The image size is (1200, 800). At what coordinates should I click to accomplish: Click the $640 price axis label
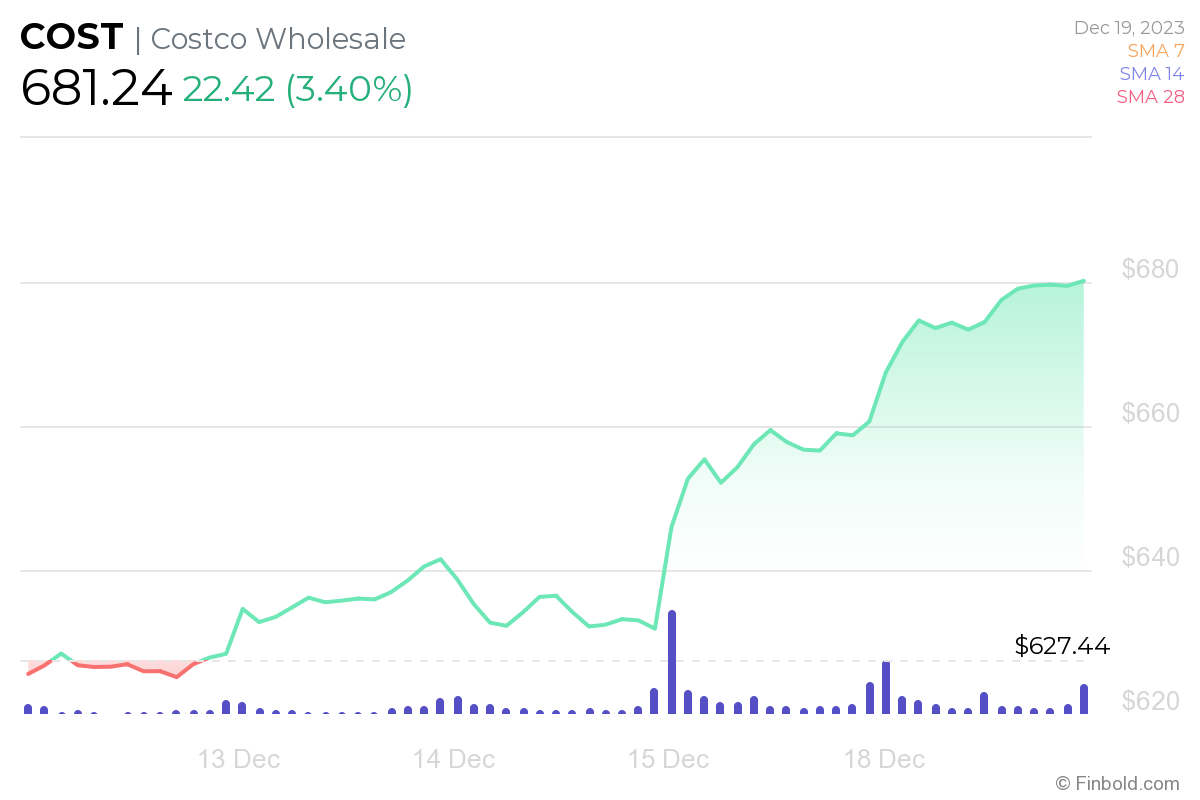[1149, 557]
